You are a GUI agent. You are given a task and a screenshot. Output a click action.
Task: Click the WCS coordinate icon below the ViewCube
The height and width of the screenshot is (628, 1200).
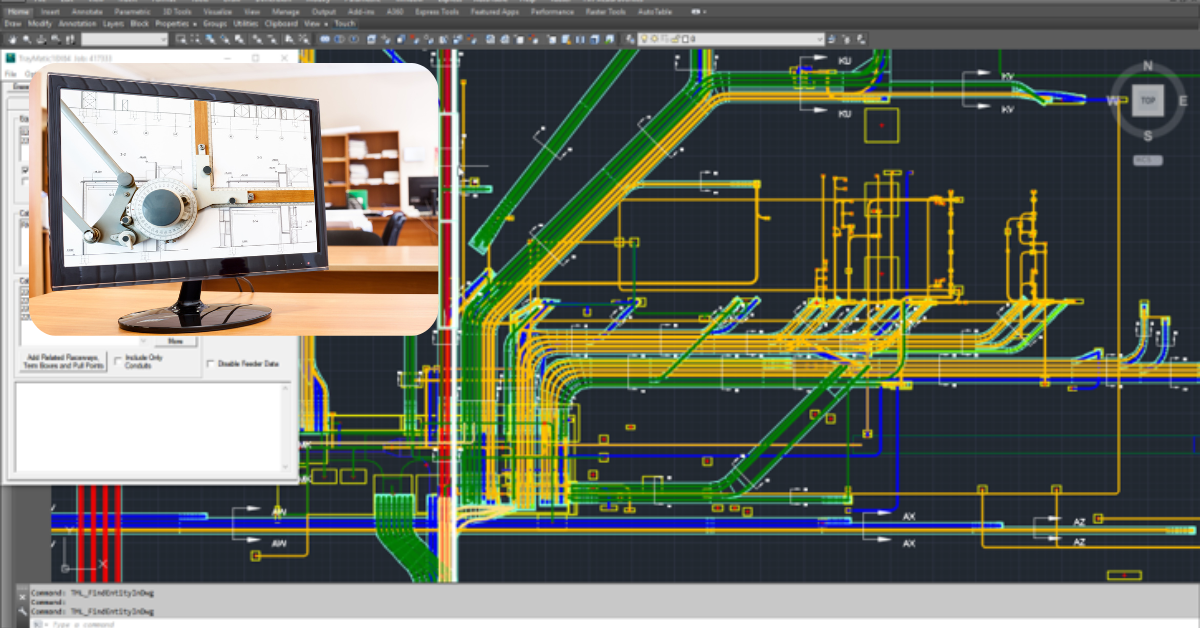click(x=1148, y=160)
